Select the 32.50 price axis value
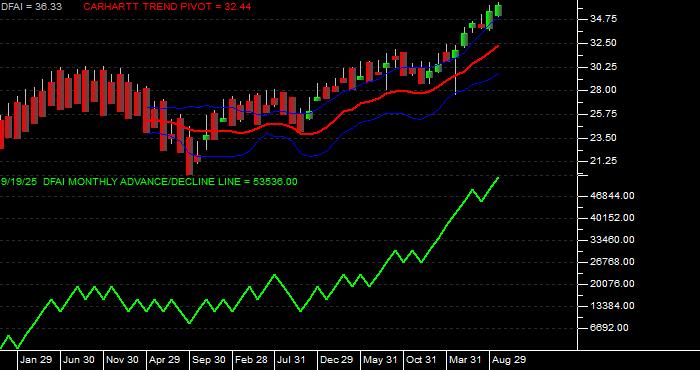 pyautogui.click(x=604, y=43)
